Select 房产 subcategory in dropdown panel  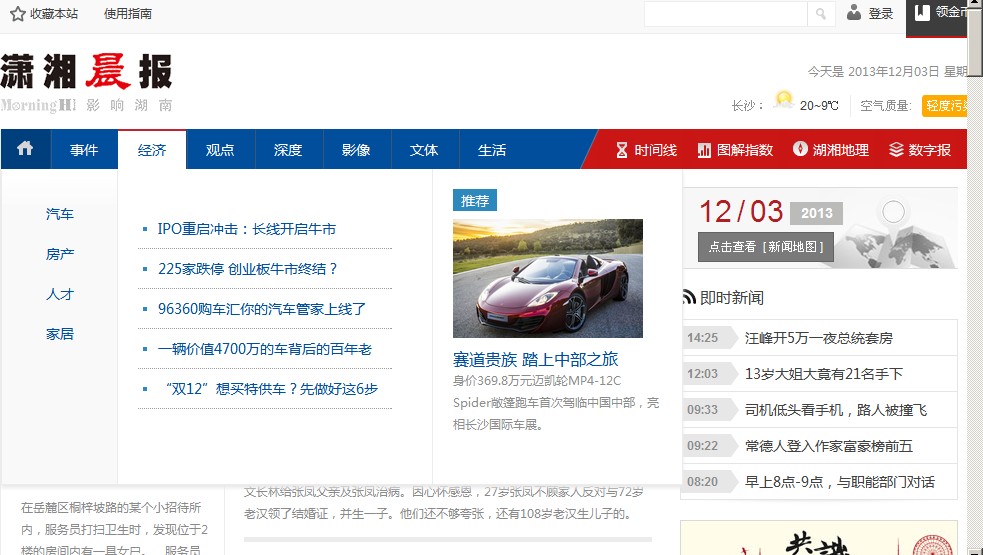[x=60, y=254]
